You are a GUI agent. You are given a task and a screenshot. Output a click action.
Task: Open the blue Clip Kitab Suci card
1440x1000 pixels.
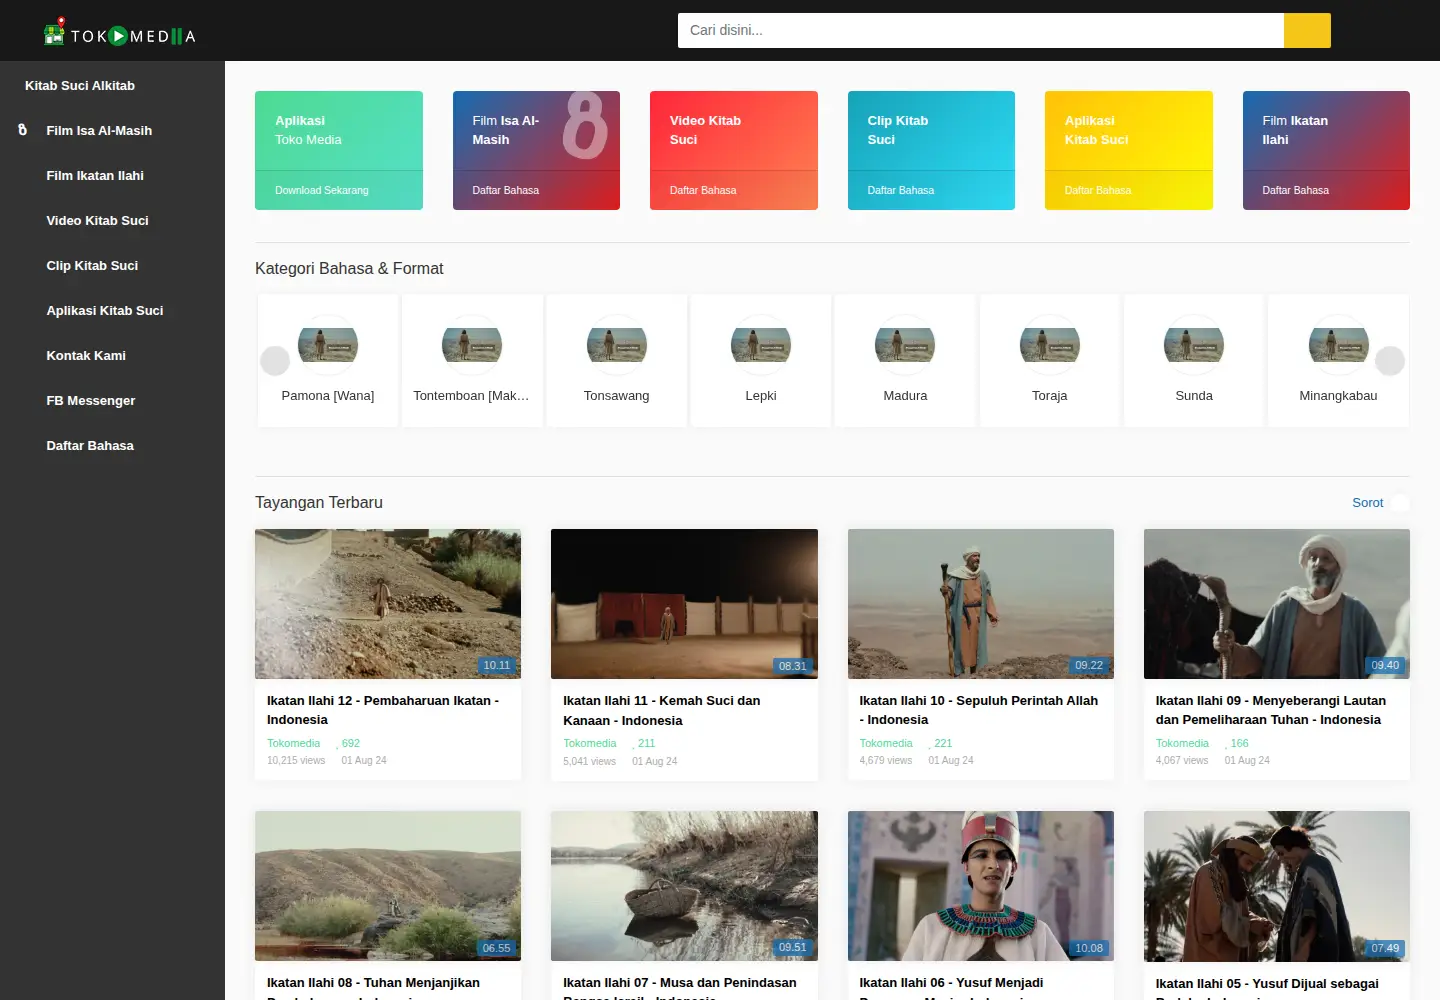931,131
